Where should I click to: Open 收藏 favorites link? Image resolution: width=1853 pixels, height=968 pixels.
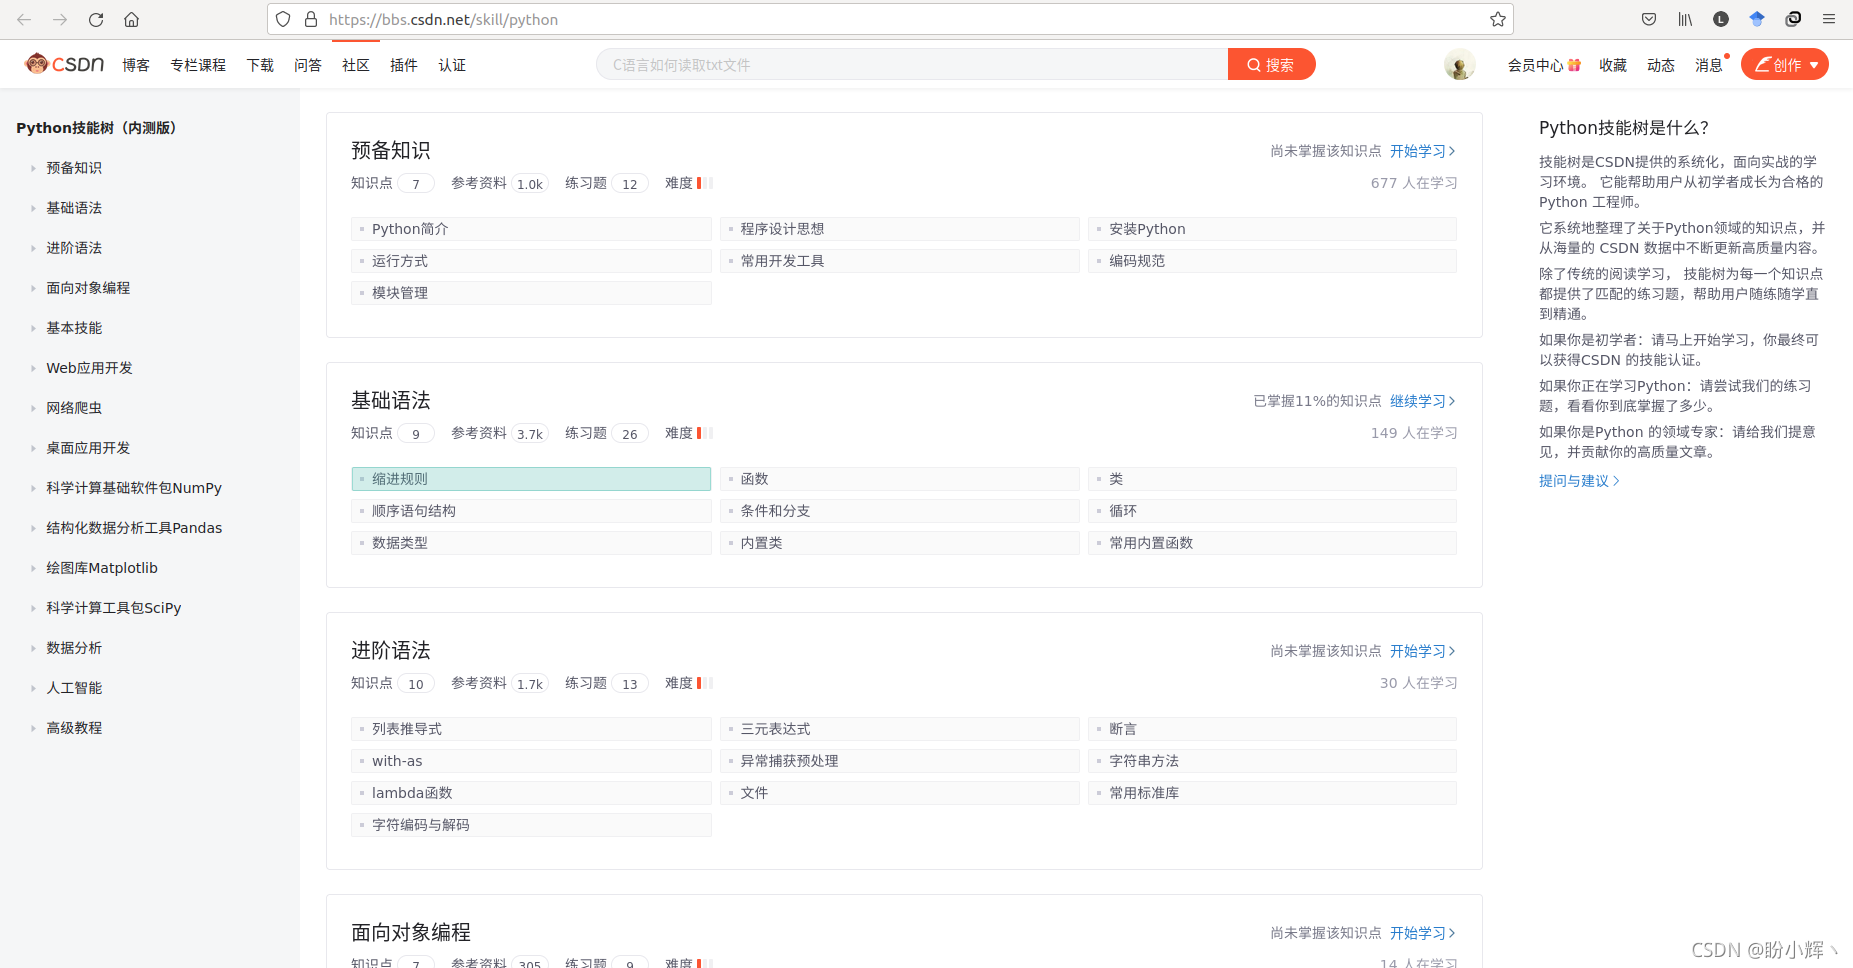pyautogui.click(x=1613, y=65)
